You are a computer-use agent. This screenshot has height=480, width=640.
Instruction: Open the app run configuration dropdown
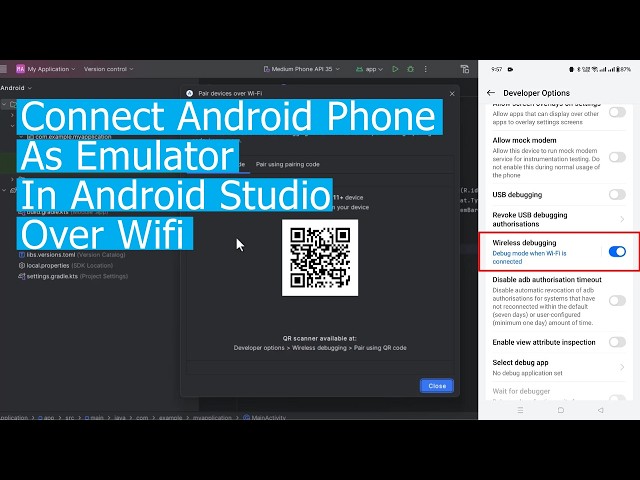pos(369,69)
